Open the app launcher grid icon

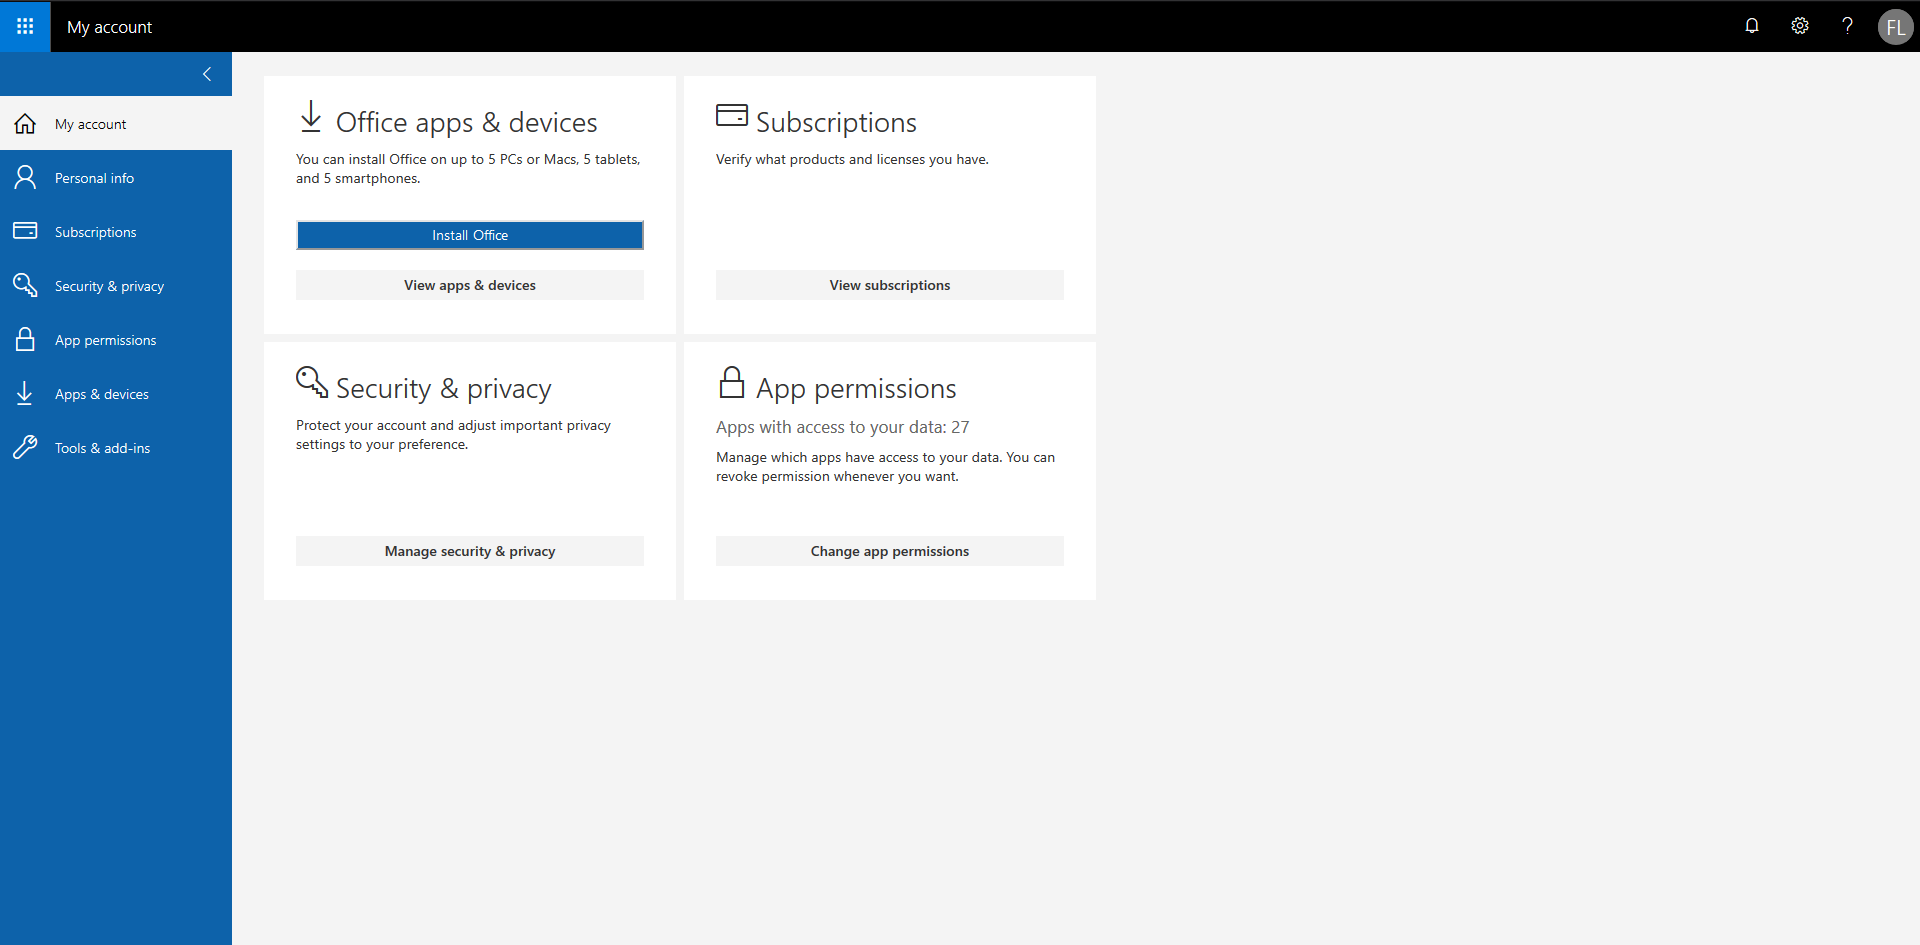point(24,26)
